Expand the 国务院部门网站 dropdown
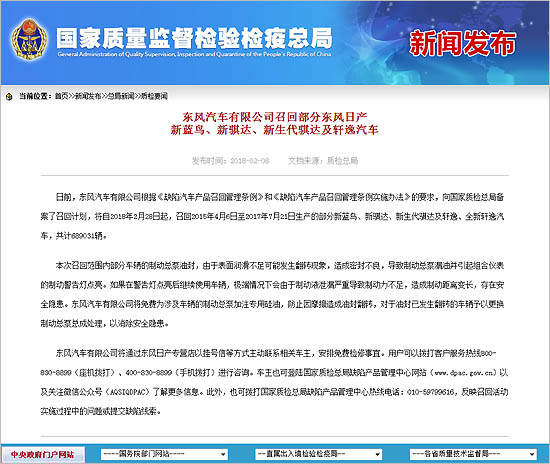The width and height of the screenshot is (550, 464). pos(164,454)
